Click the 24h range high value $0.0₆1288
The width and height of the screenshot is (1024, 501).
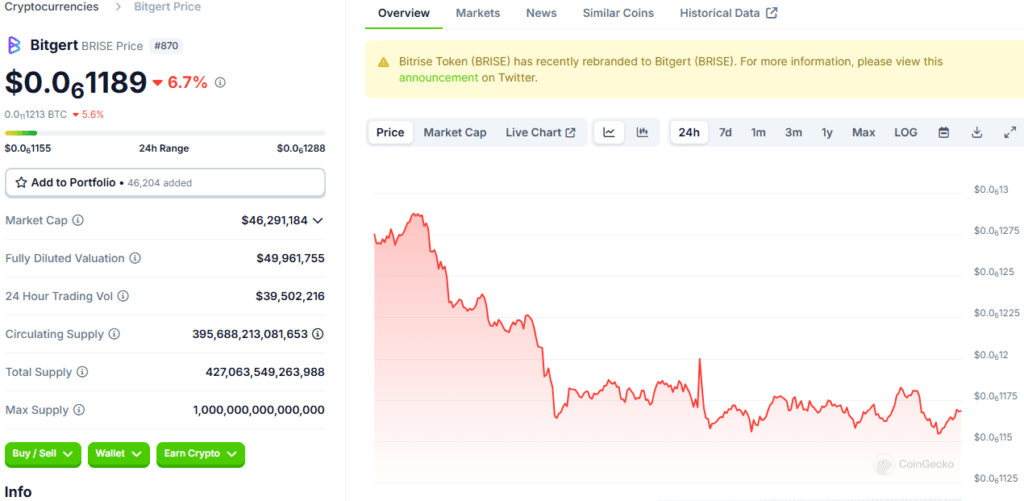point(301,148)
